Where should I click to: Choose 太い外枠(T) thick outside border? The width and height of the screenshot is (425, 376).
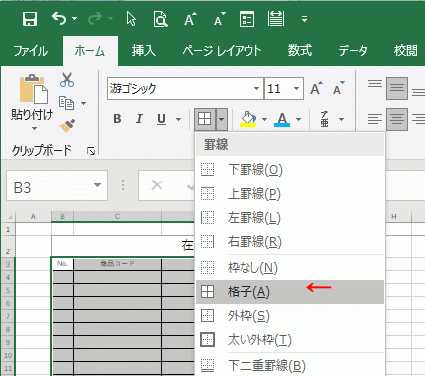[290, 340]
